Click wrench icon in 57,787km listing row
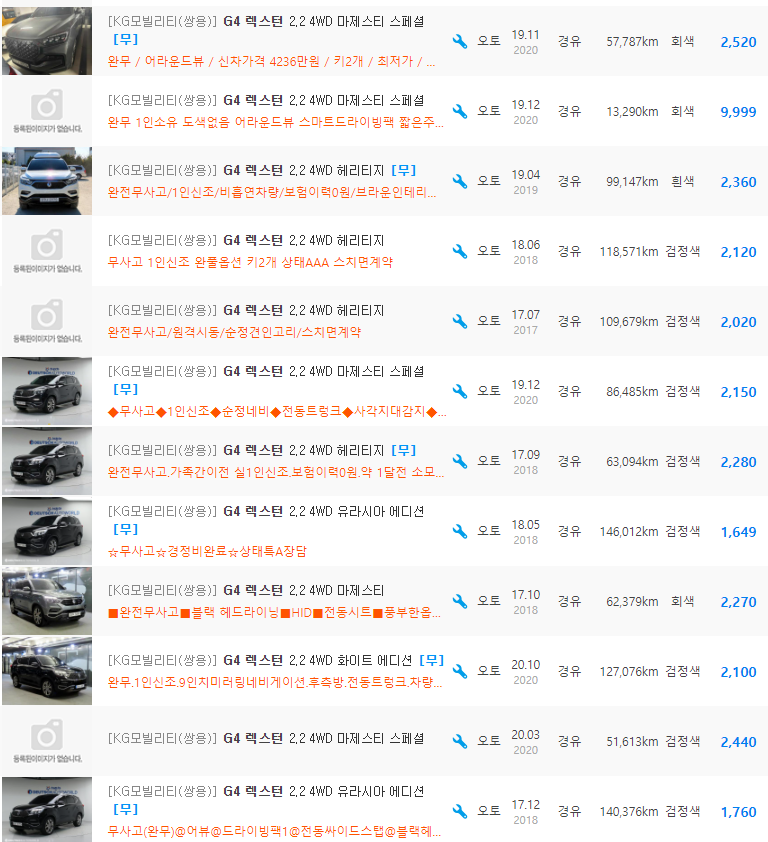Image resolution: width=768 pixels, height=842 pixels. click(460, 41)
